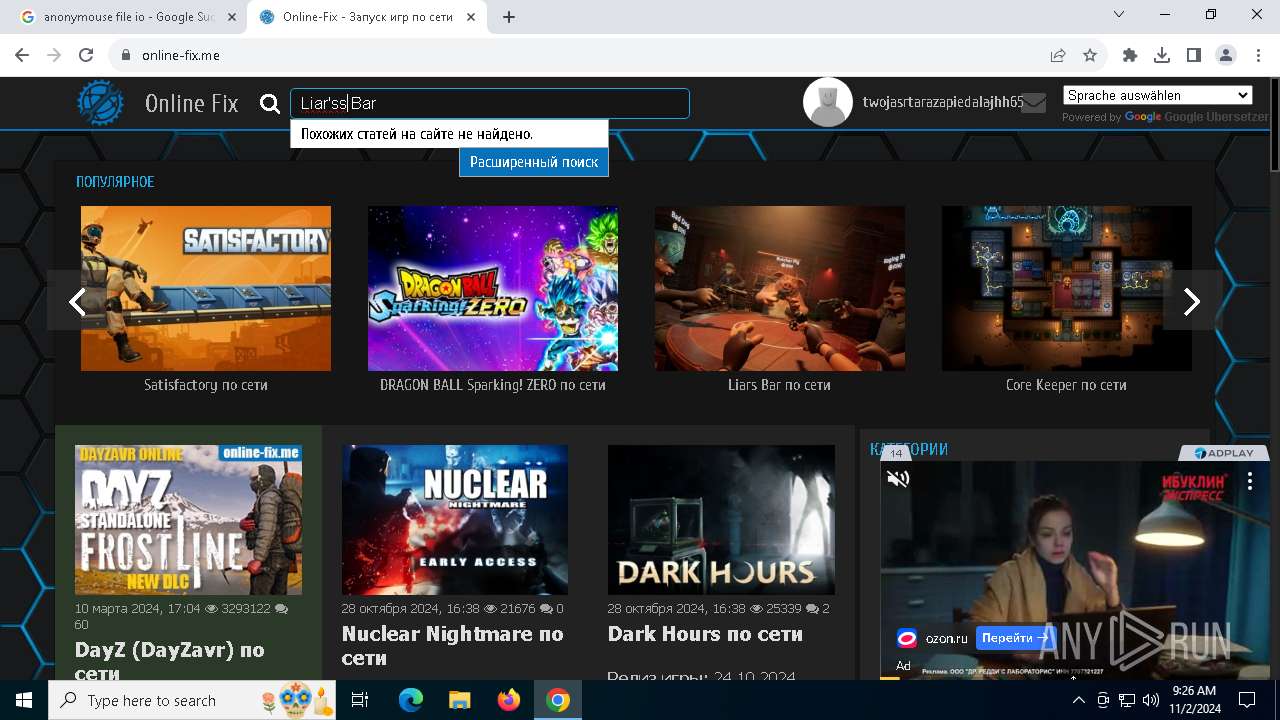The image size is (1280, 720).
Task: Open Chrome extensions puzzle icon
Action: 1130,56
